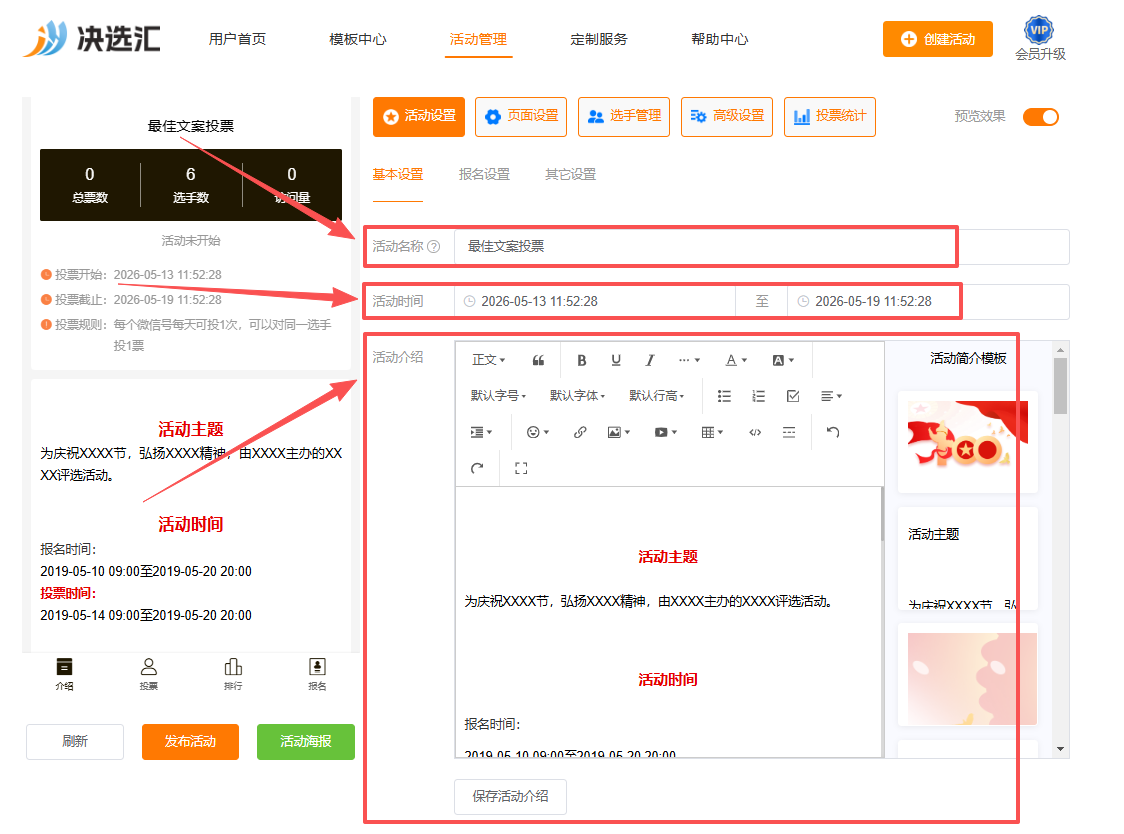This screenshot has height=834, width=1124.
Task: Undo the last editor change
Action: [832, 432]
